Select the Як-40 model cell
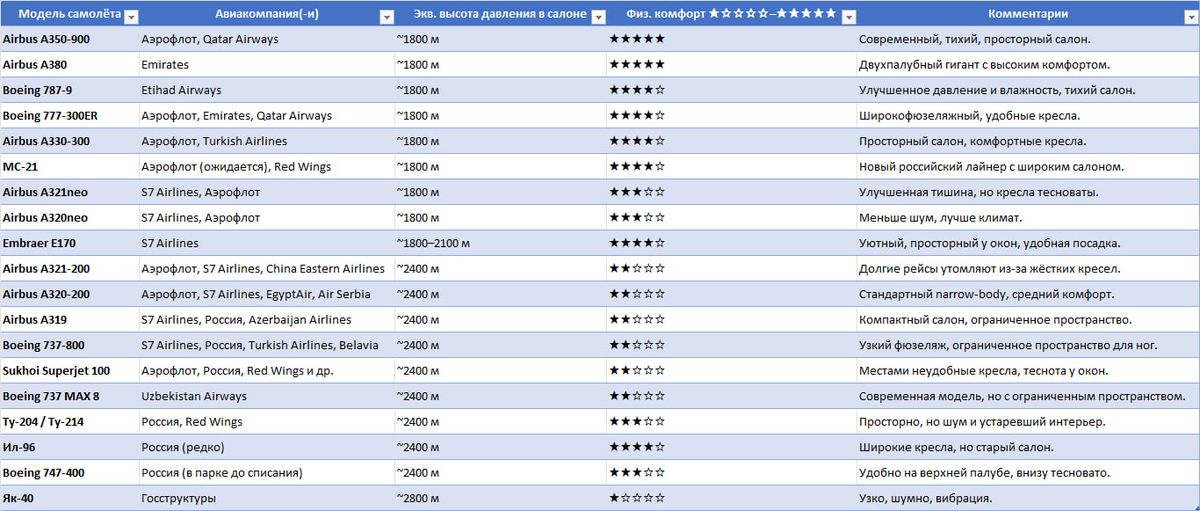The width and height of the screenshot is (1200, 511). click(x=69, y=498)
